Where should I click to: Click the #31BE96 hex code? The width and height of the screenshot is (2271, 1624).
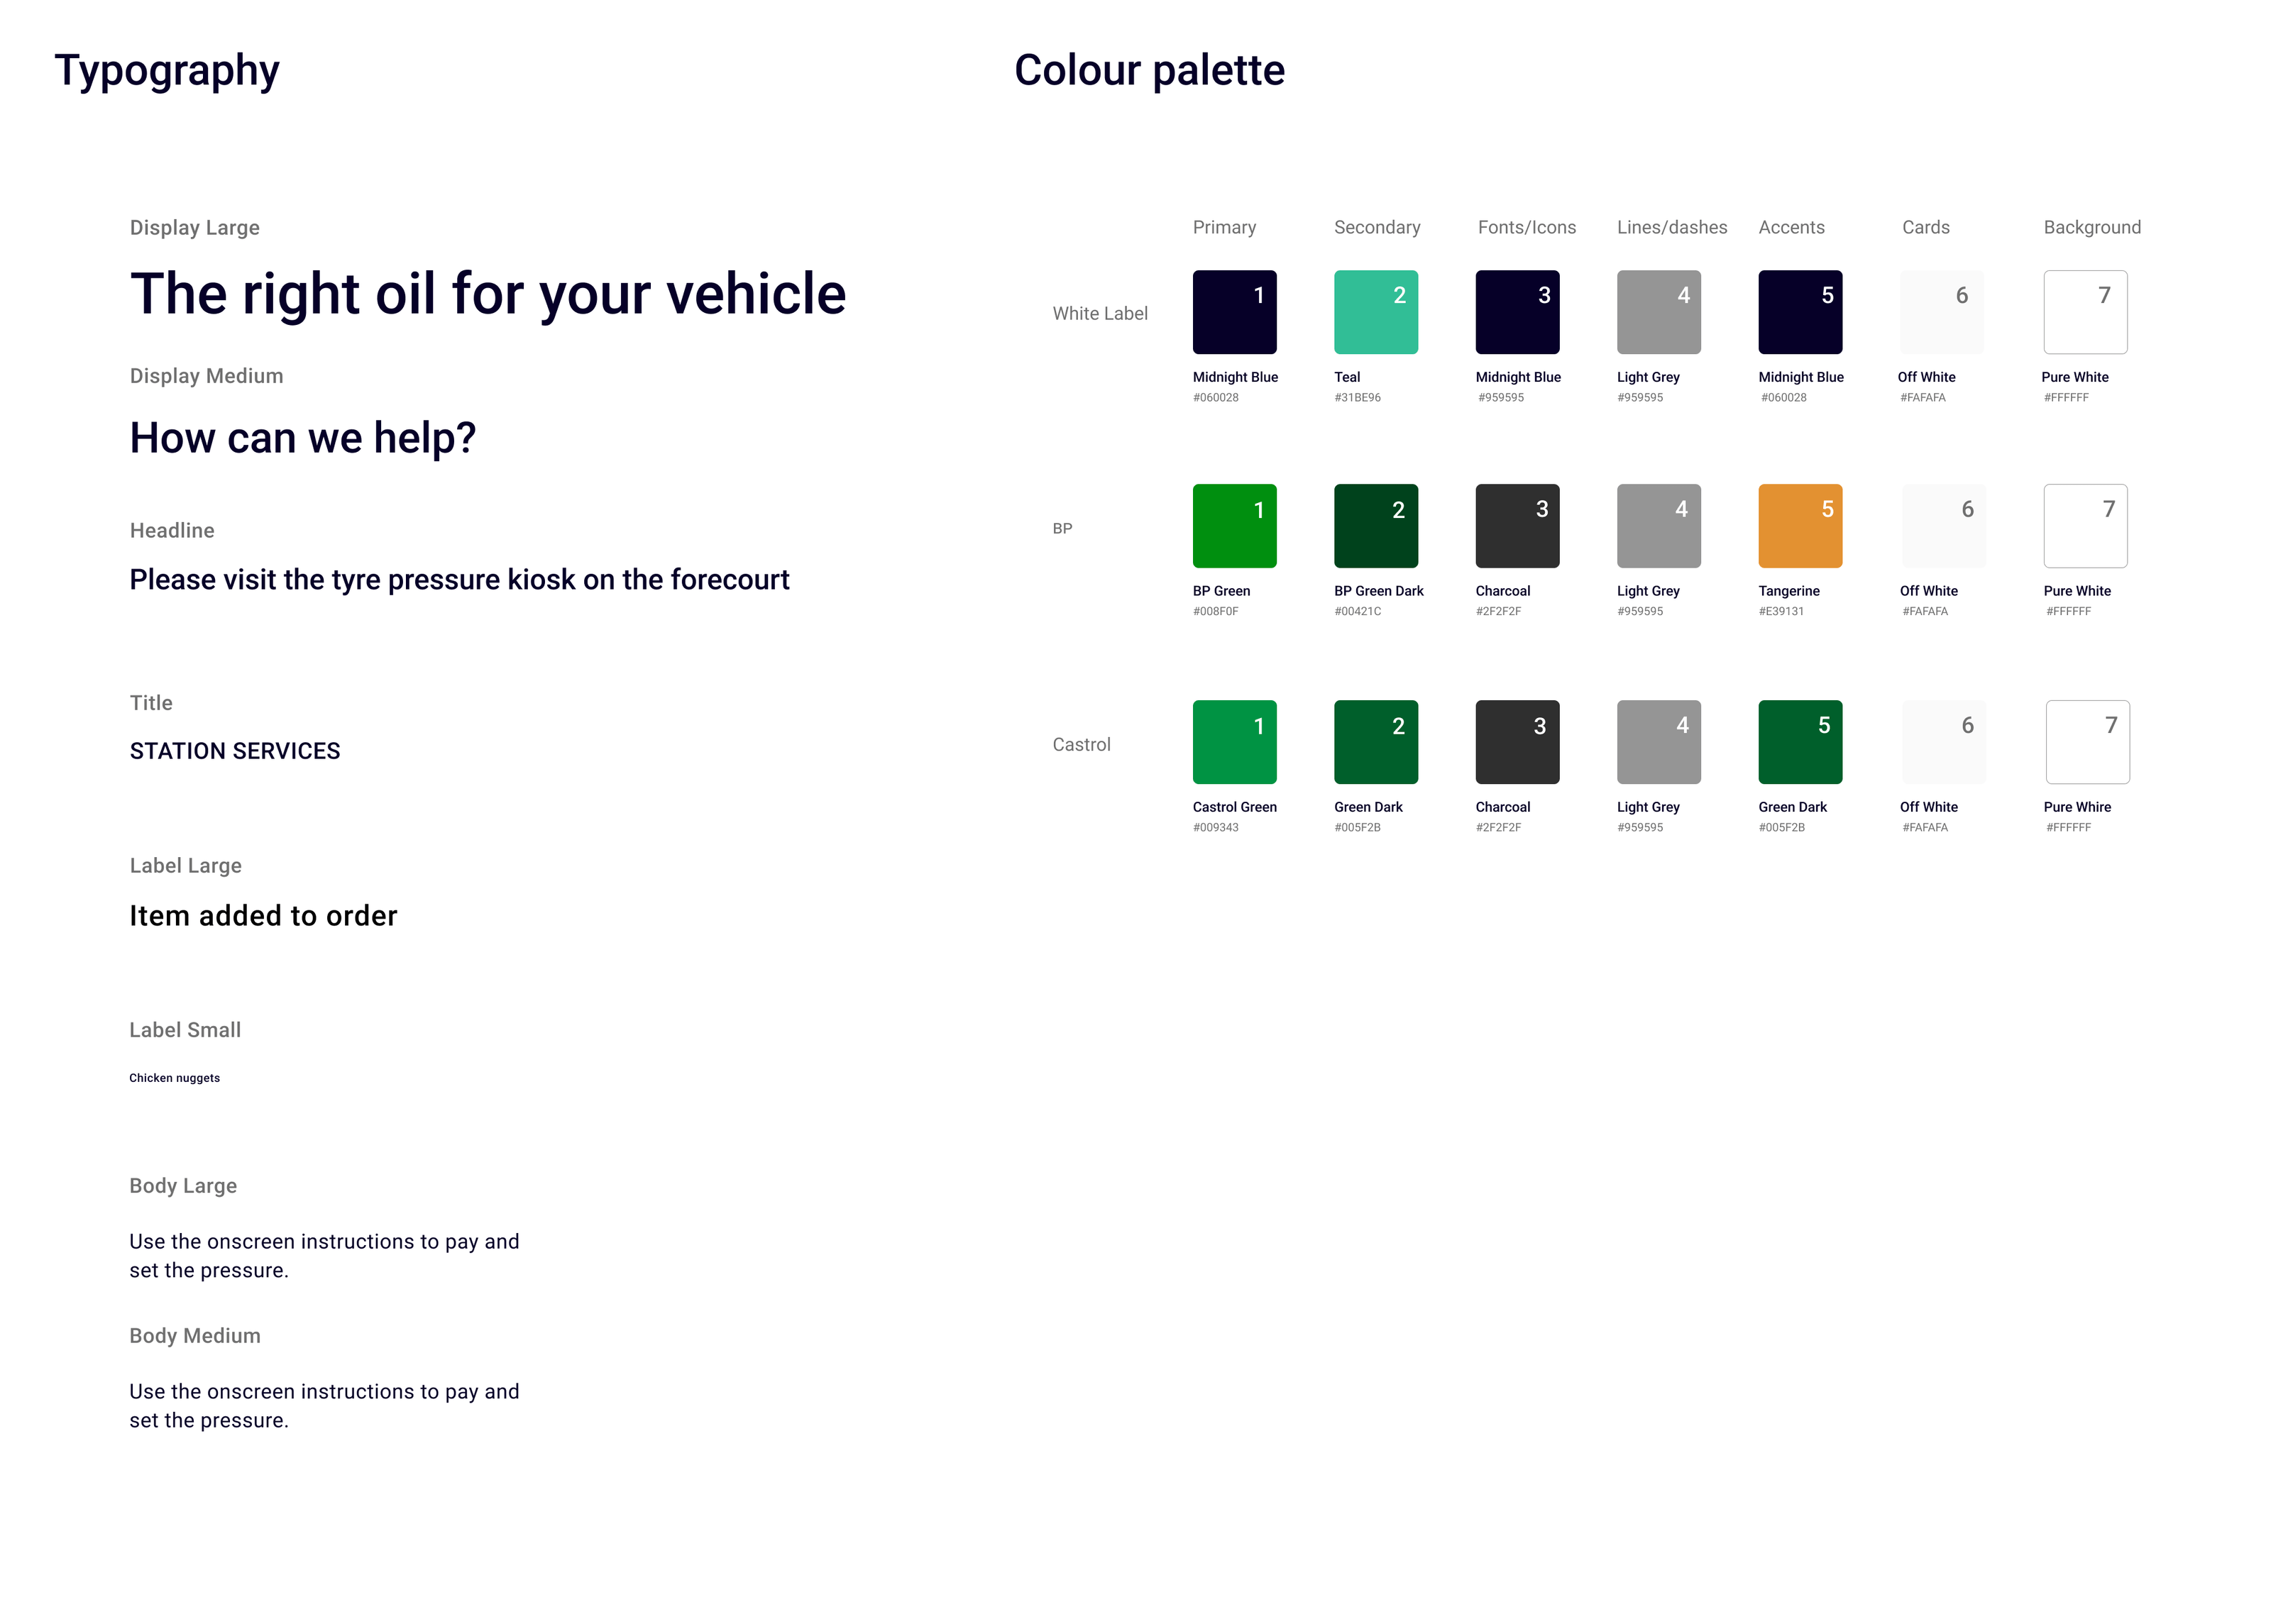(x=1357, y=398)
